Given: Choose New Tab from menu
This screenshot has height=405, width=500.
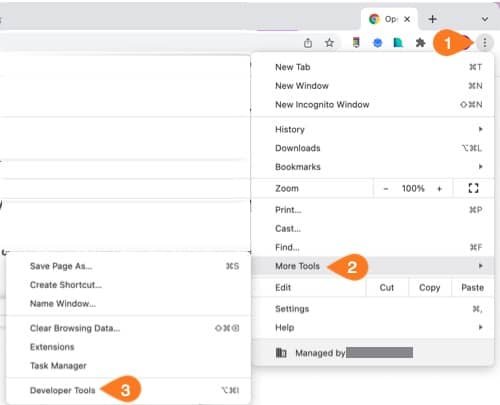Looking at the screenshot, I should [x=373, y=67].
